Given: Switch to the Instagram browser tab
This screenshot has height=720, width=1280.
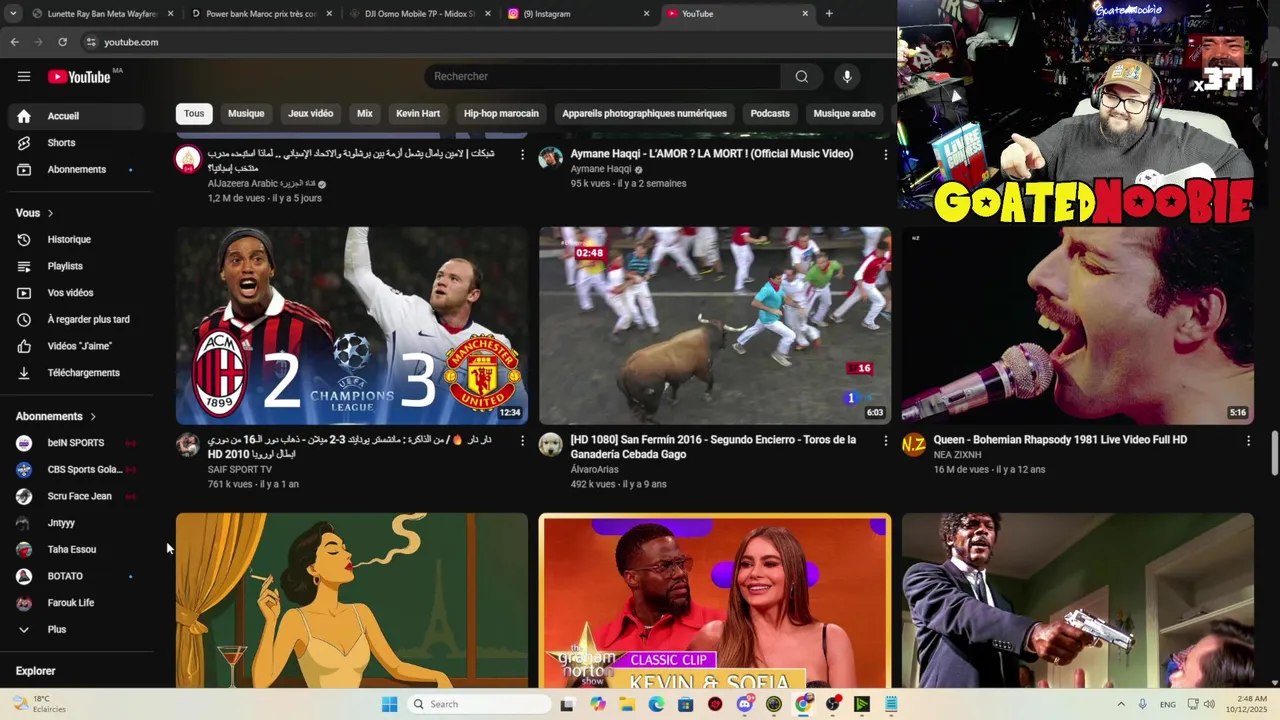Looking at the screenshot, I should coord(579,14).
